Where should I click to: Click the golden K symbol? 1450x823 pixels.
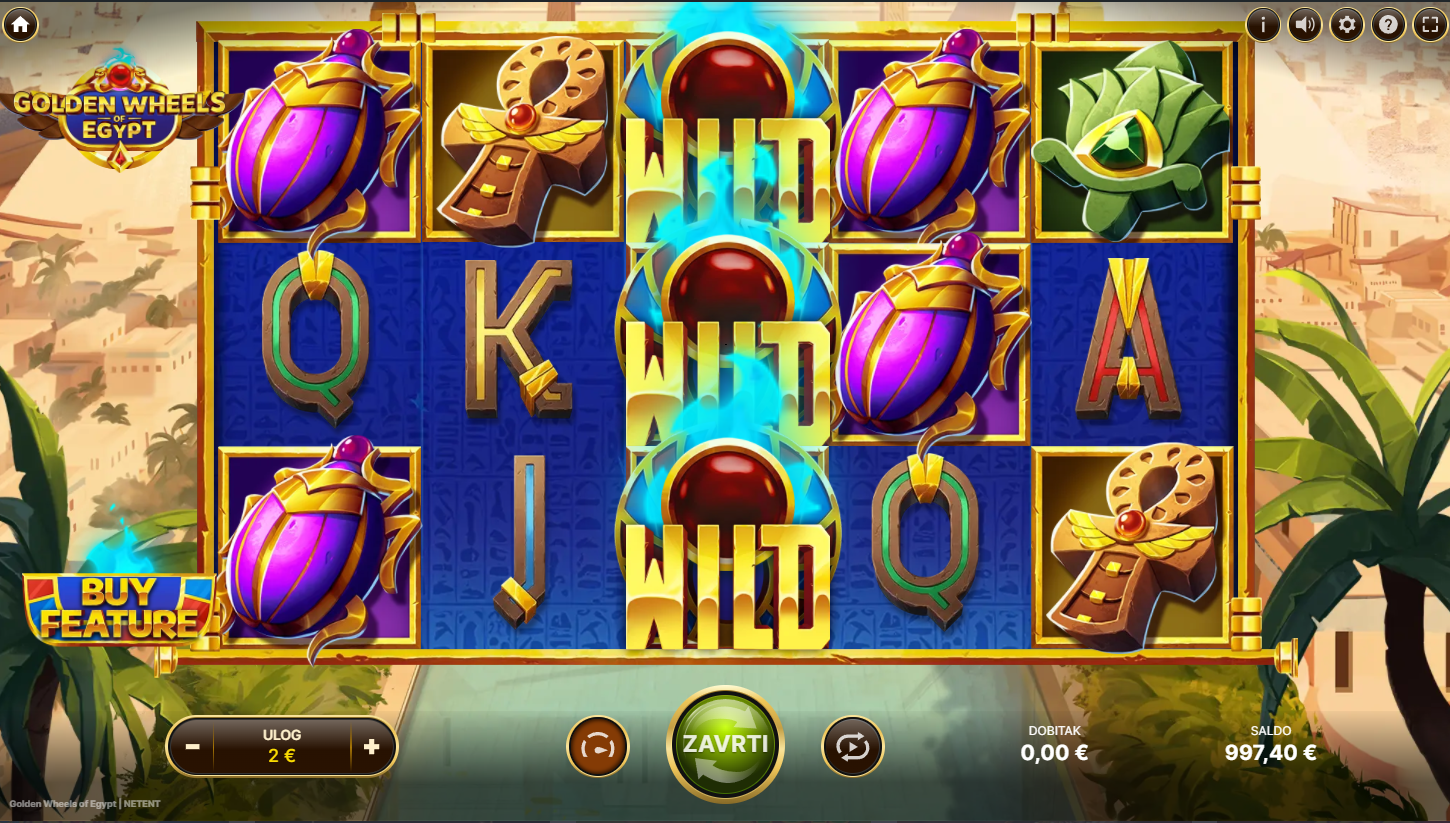[519, 337]
